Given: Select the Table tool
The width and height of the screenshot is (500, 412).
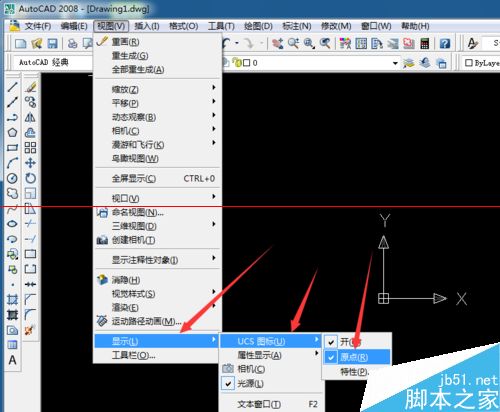Looking at the screenshot, I should pos(12,345).
